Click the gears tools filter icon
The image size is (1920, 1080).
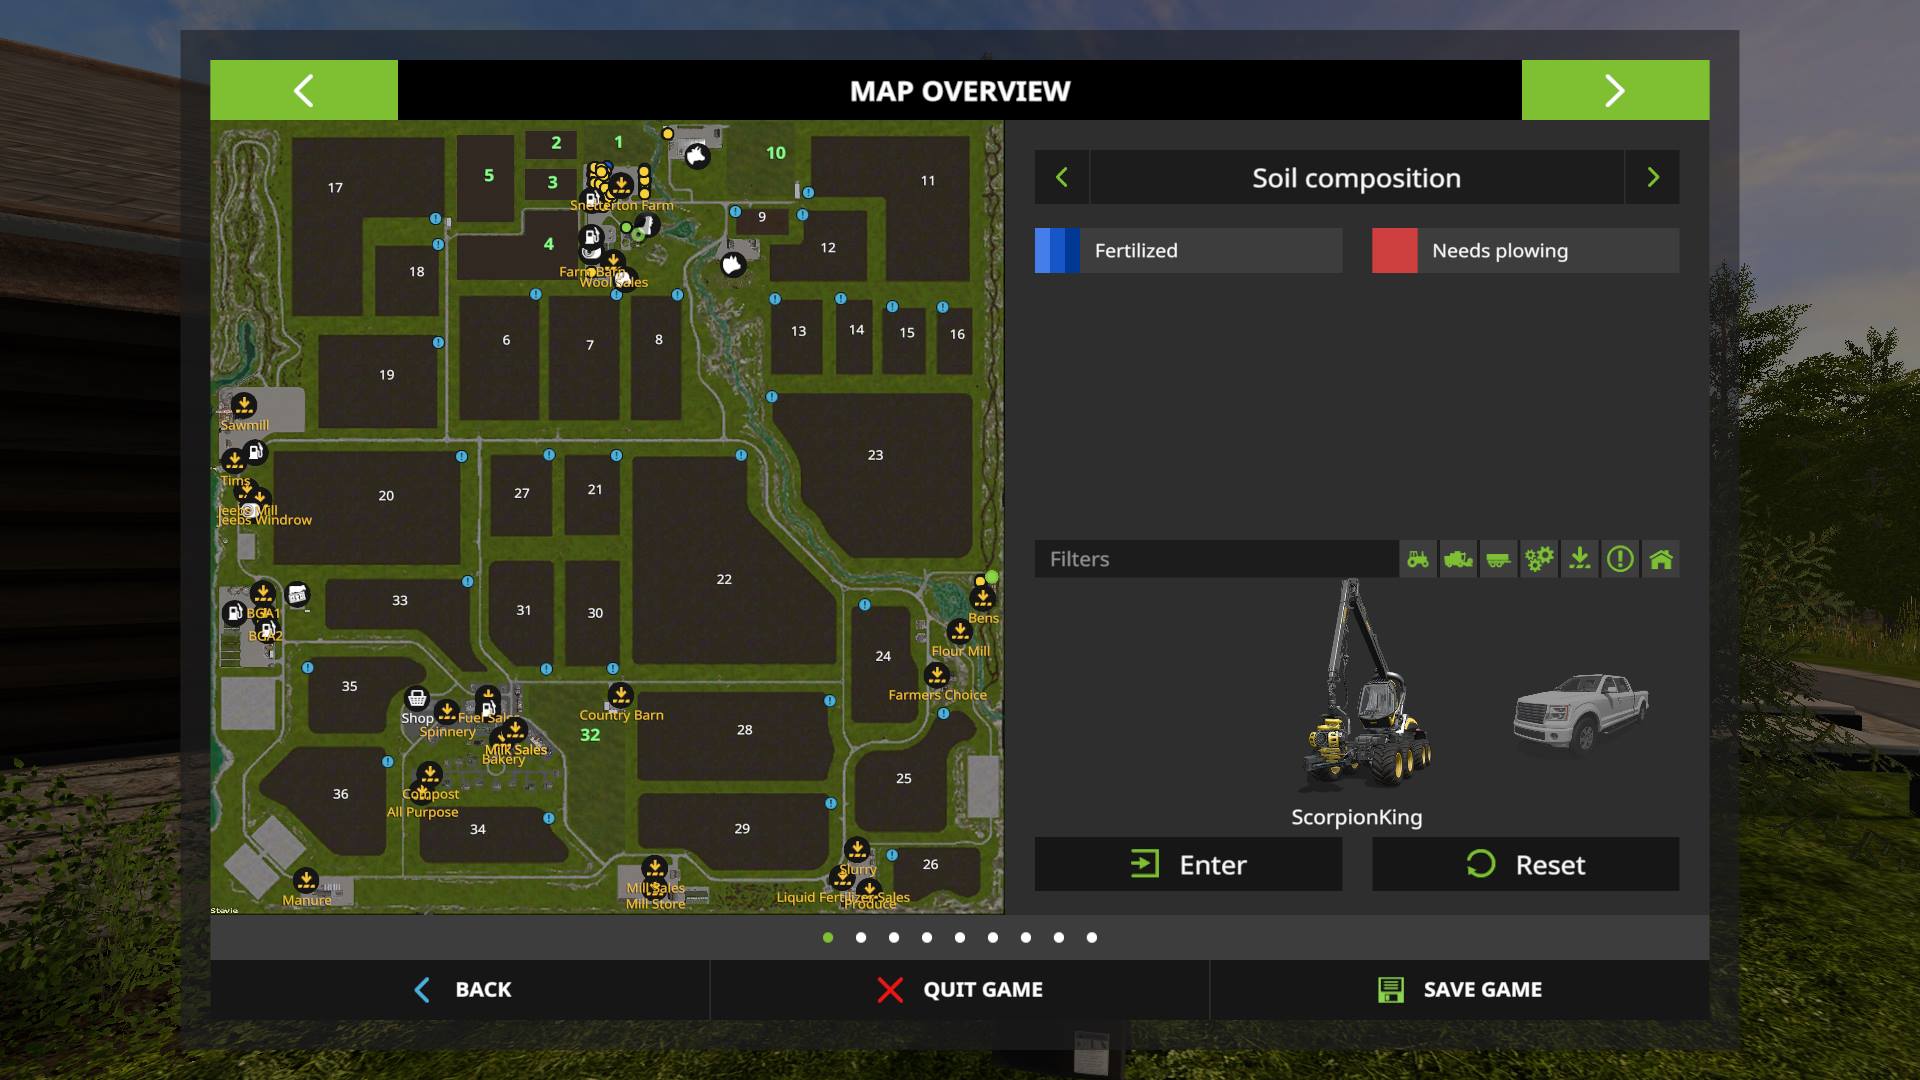[x=1539, y=559]
